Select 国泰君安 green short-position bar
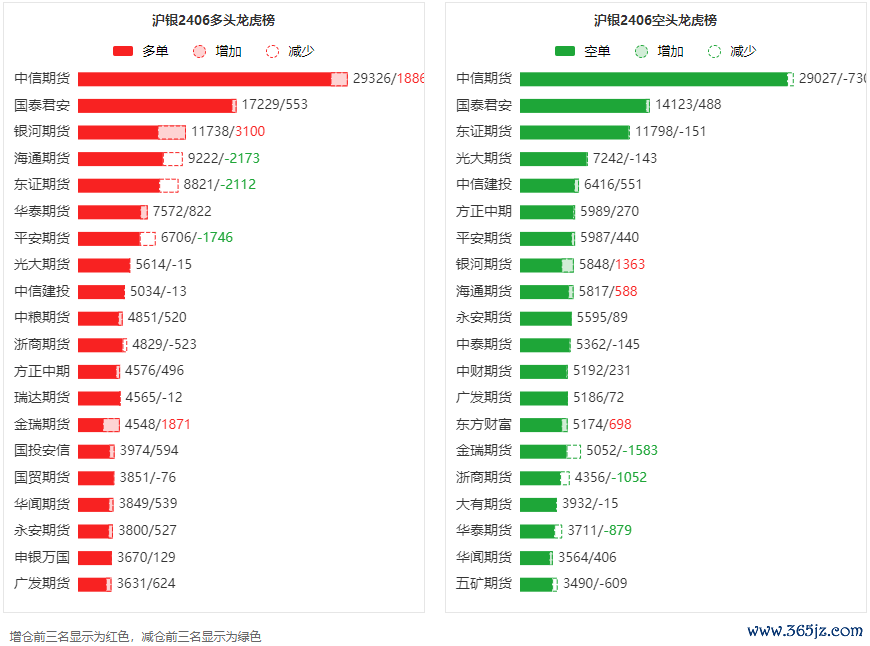The image size is (870, 646). [585, 105]
